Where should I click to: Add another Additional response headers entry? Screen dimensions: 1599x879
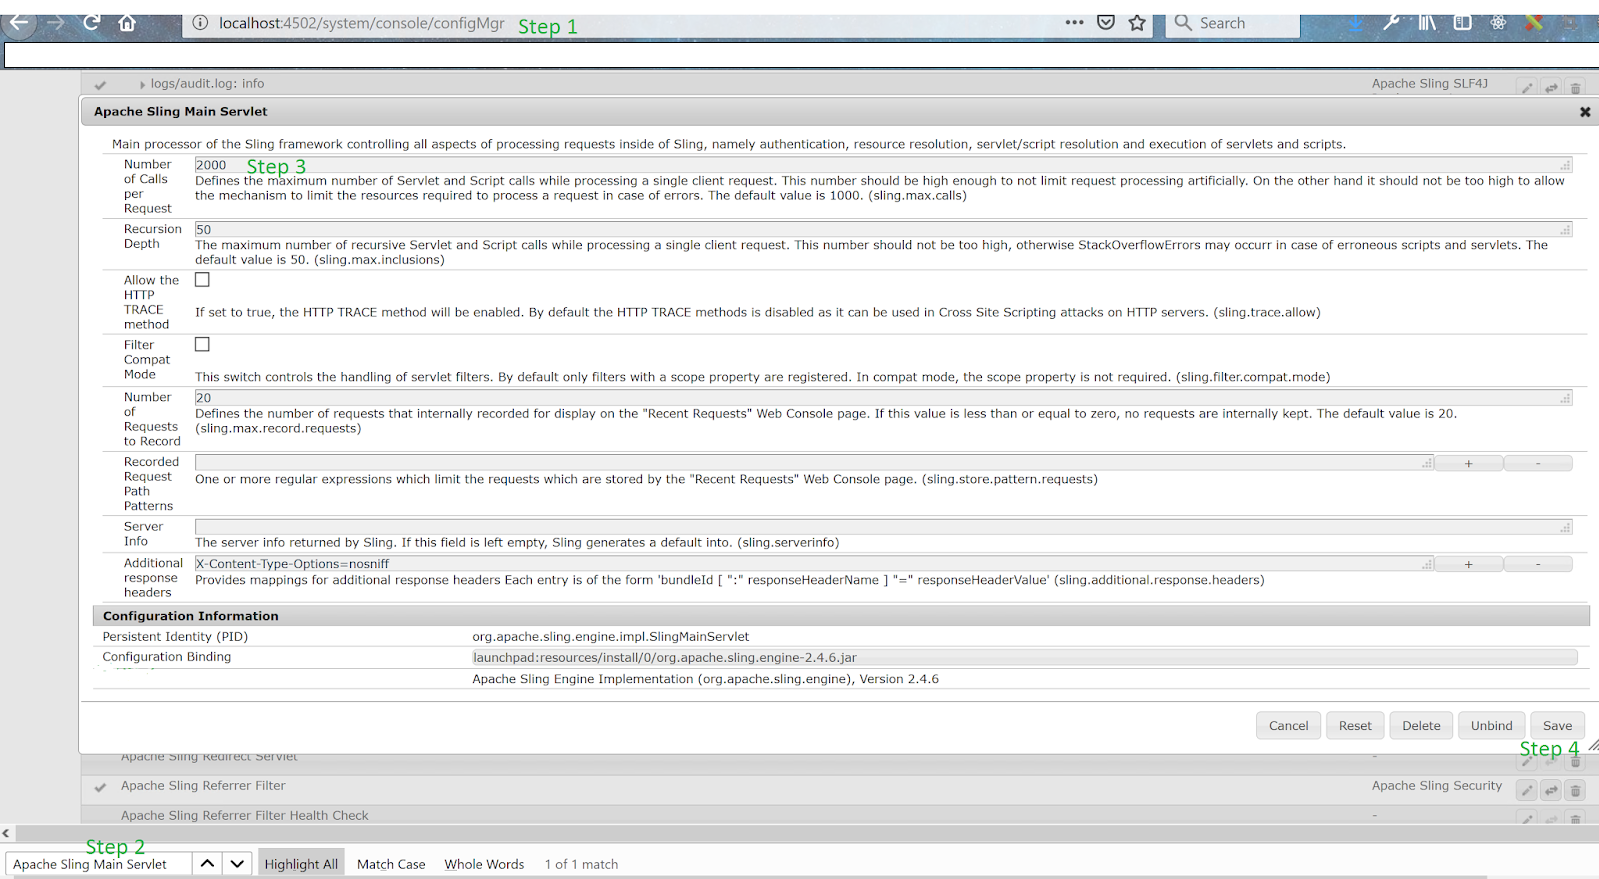click(1468, 564)
